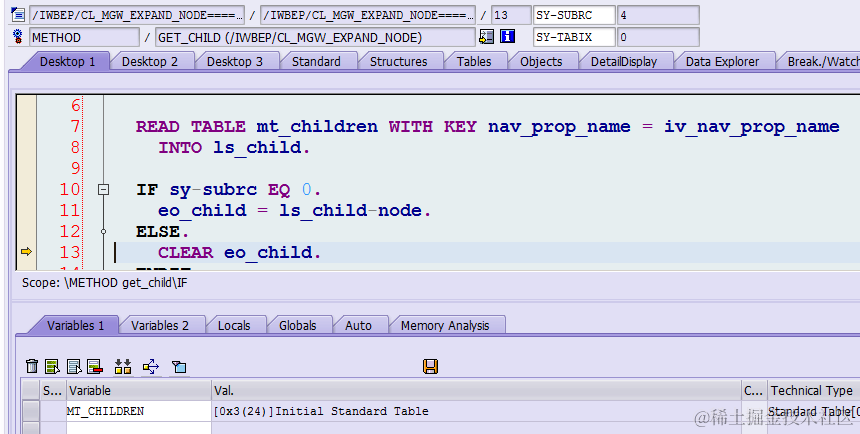The height and width of the screenshot is (434, 860).
Task: Click the Technical Type column header
Action: click(x=813, y=390)
